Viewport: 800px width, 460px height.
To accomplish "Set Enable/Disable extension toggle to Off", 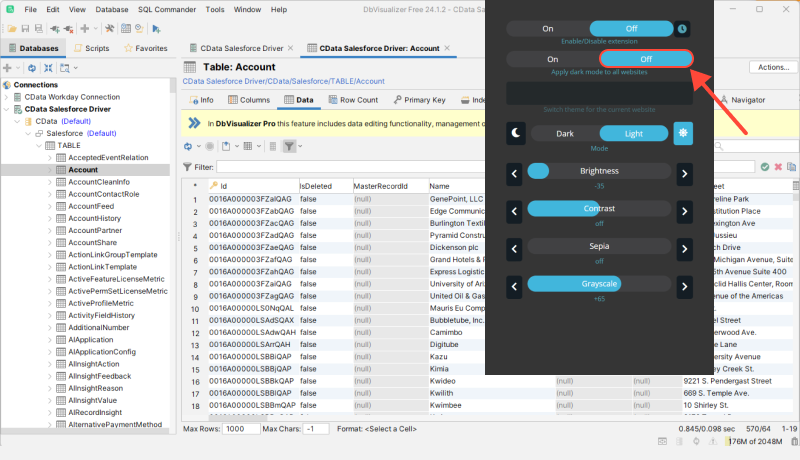I will [x=631, y=29].
